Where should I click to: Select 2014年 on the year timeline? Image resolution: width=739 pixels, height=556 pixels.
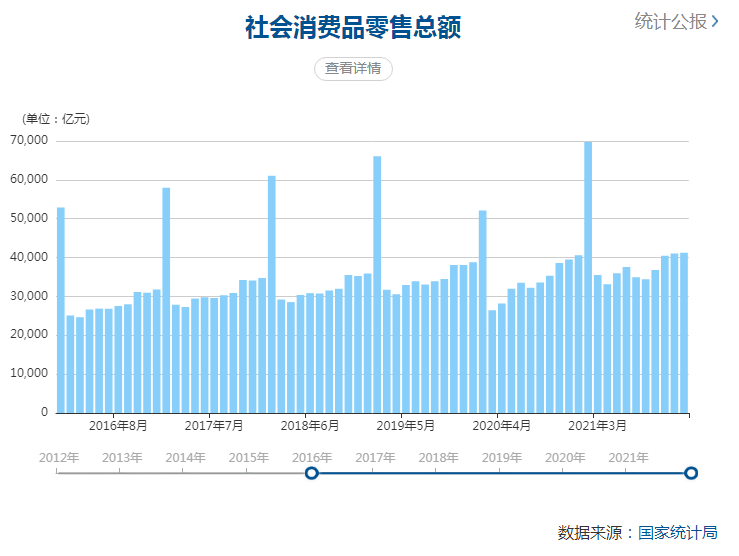185,458
